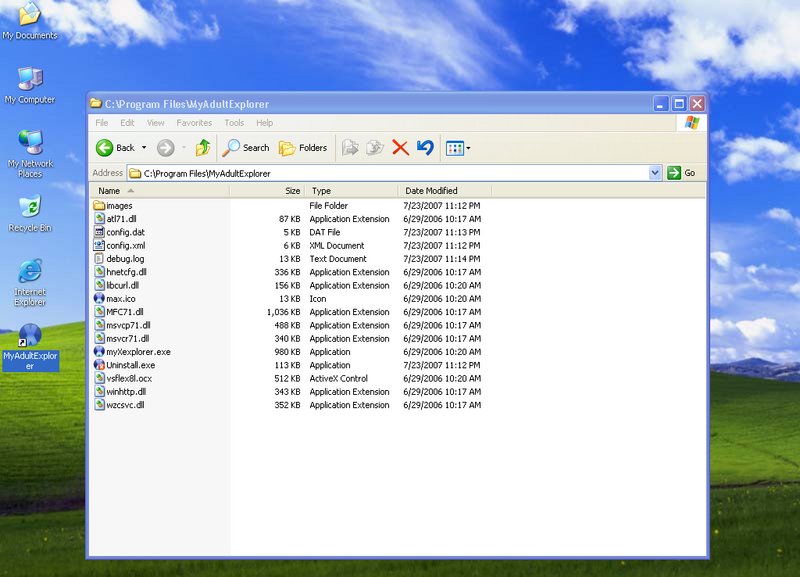The height and width of the screenshot is (577, 800).
Task: Click the "1,036 KB" size cell
Action: [284, 312]
